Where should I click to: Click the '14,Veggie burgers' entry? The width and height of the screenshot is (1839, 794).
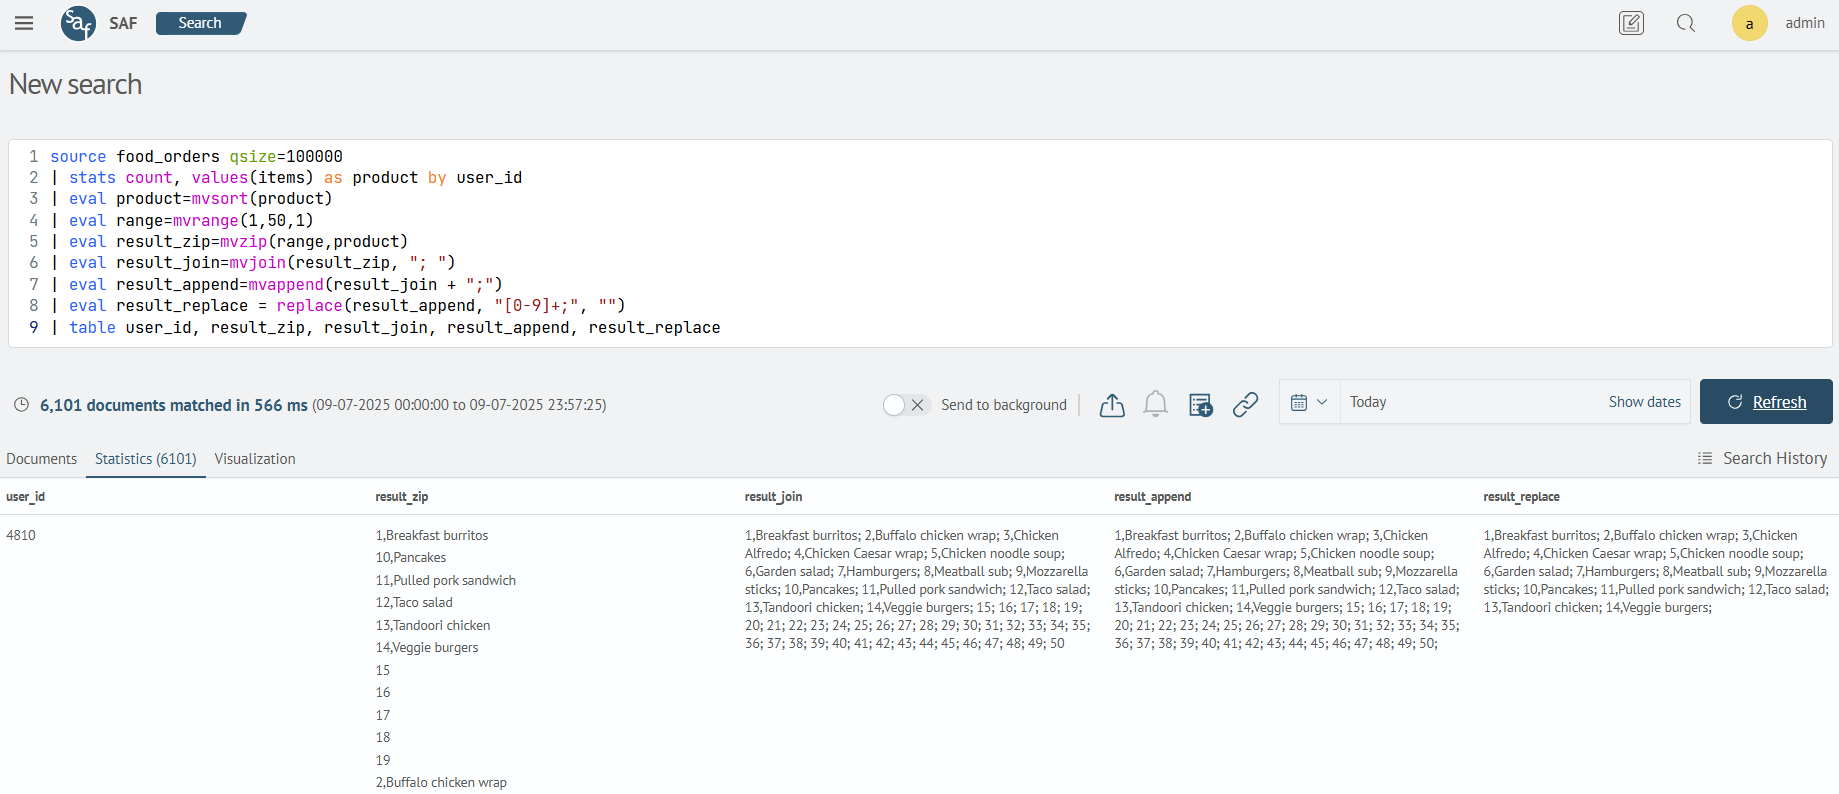(427, 648)
